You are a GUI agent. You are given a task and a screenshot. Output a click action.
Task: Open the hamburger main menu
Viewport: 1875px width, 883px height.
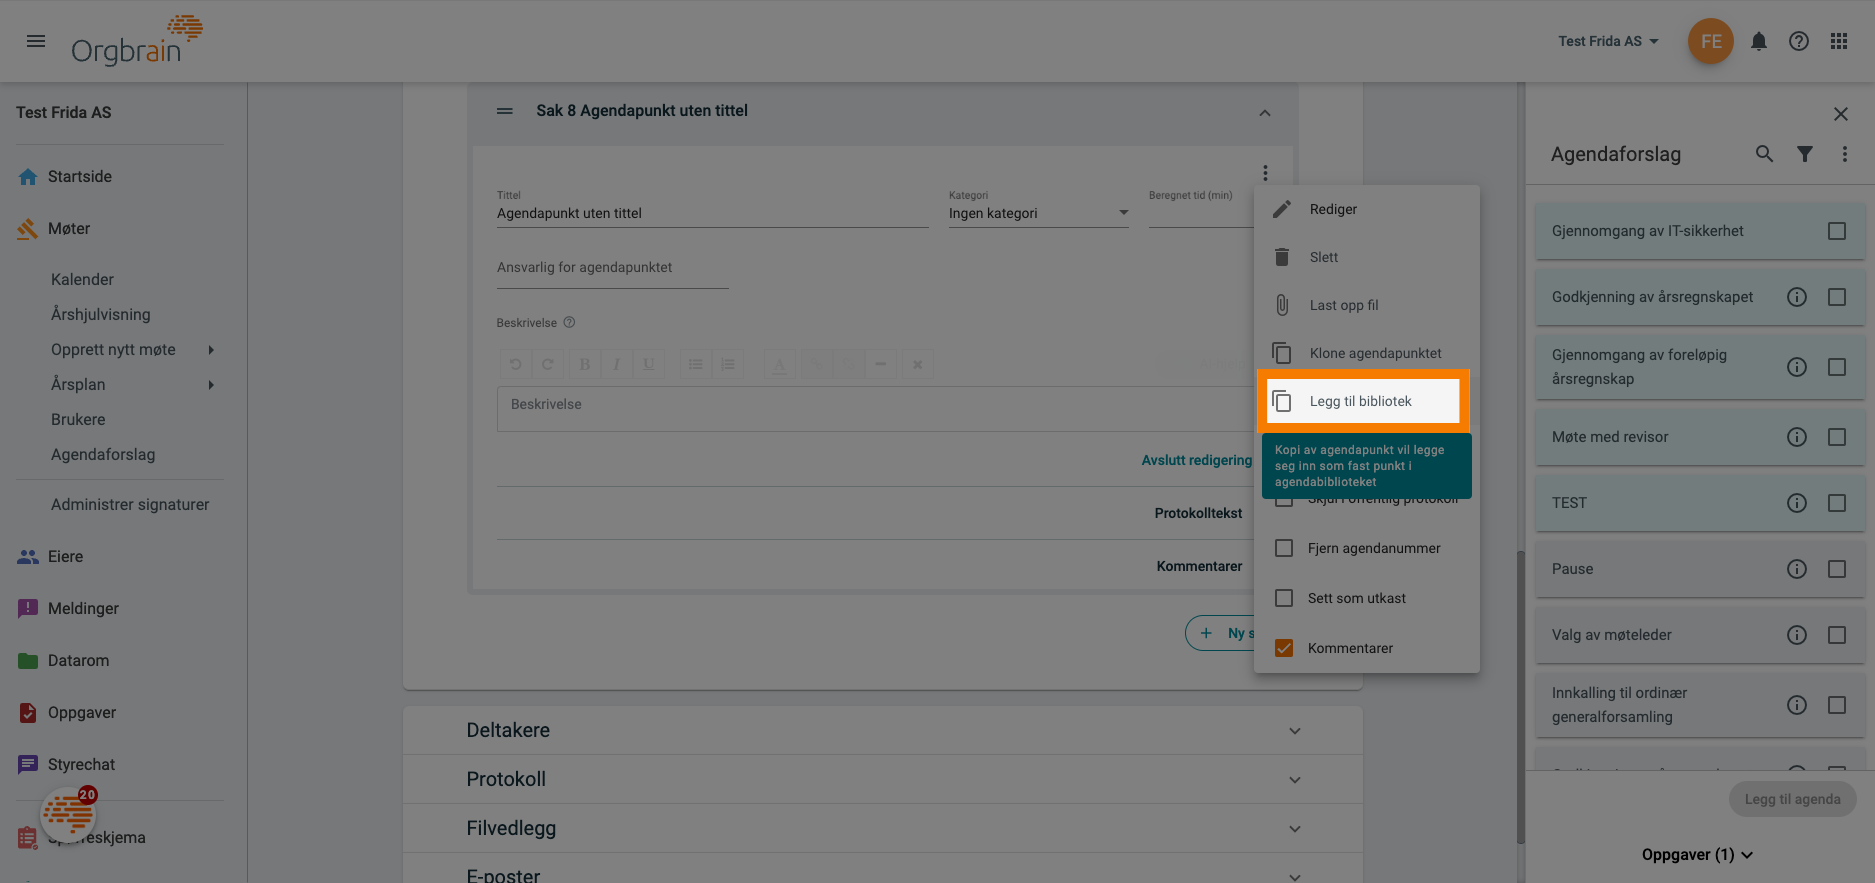(x=36, y=41)
